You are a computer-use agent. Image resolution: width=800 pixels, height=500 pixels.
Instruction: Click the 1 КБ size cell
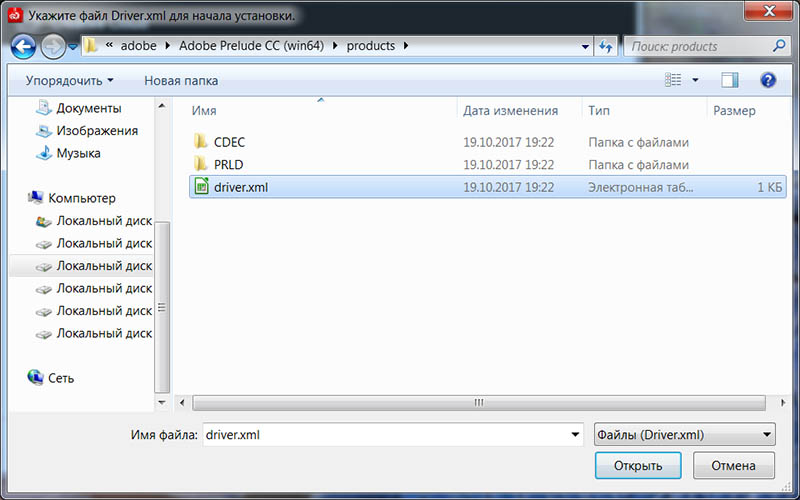coord(769,187)
